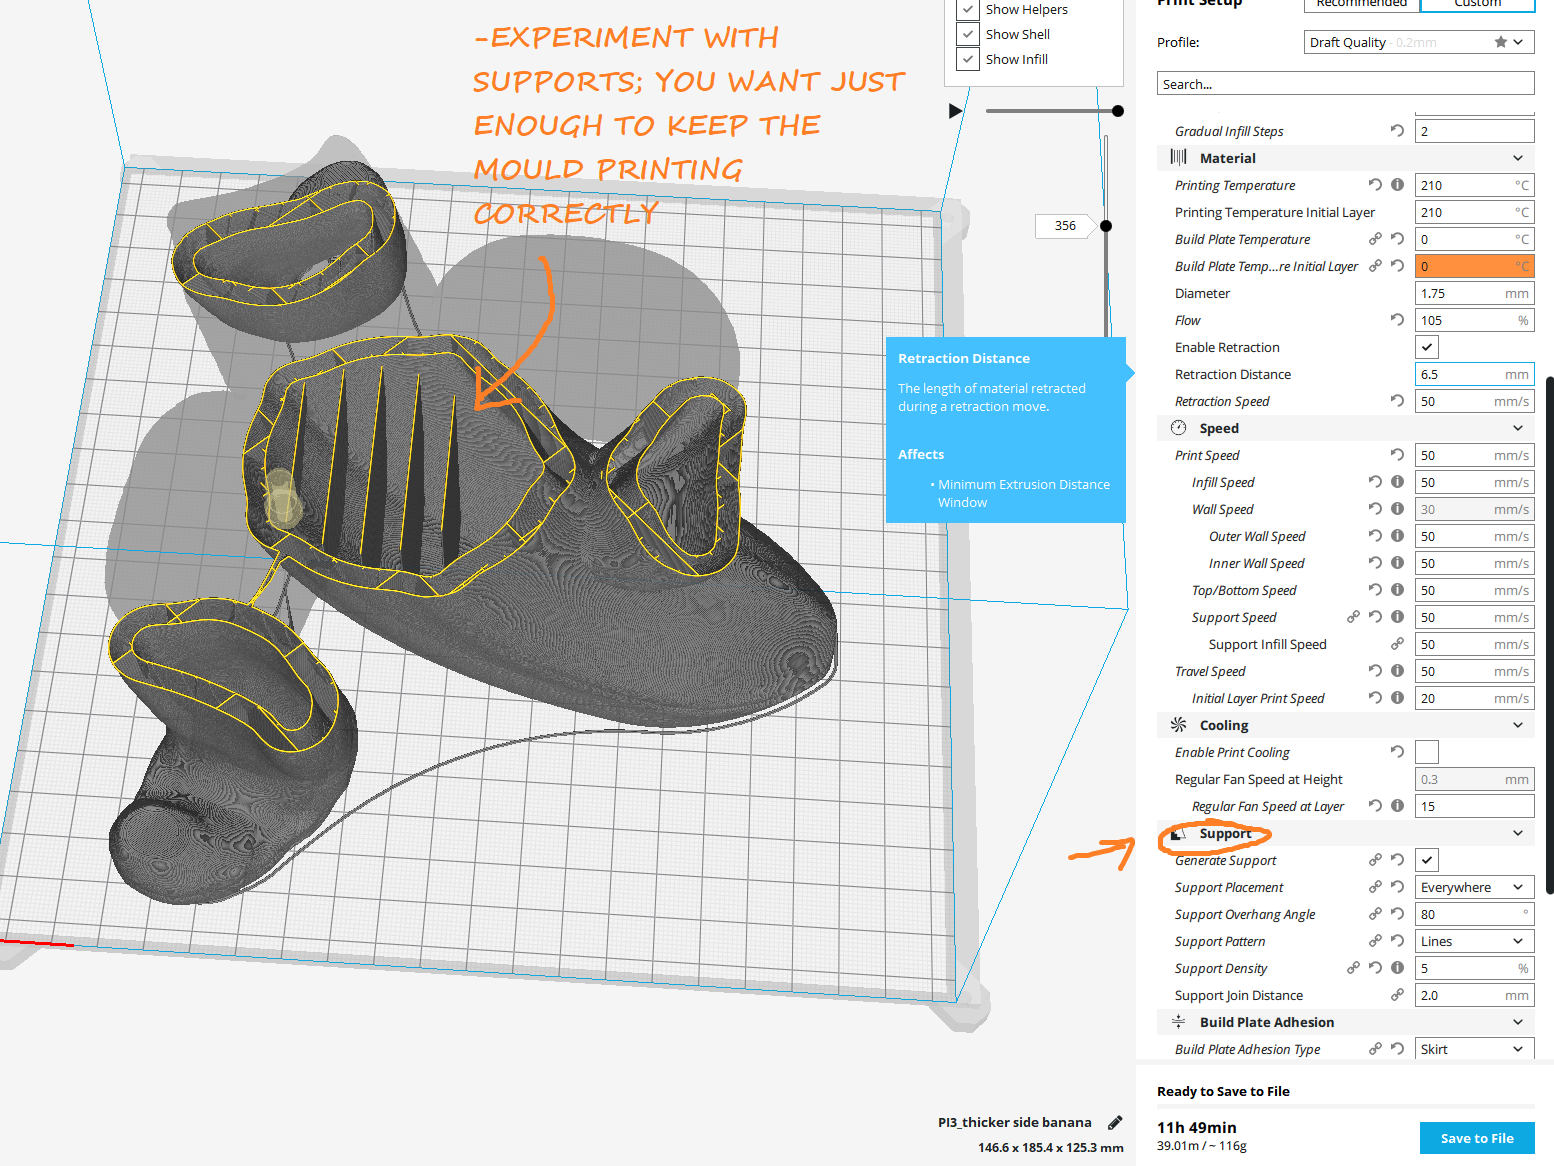
Task: Reset the Wall Speed setting
Action: pyautogui.click(x=1375, y=509)
